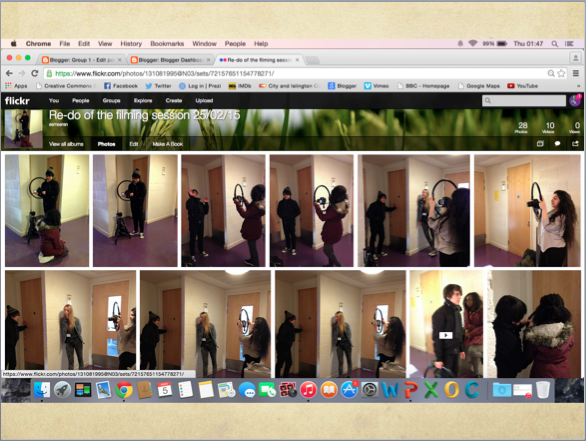Screen dimensions: 586x441
Task: Switch to the Blogger Dashboard tab
Action: click(170, 60)
